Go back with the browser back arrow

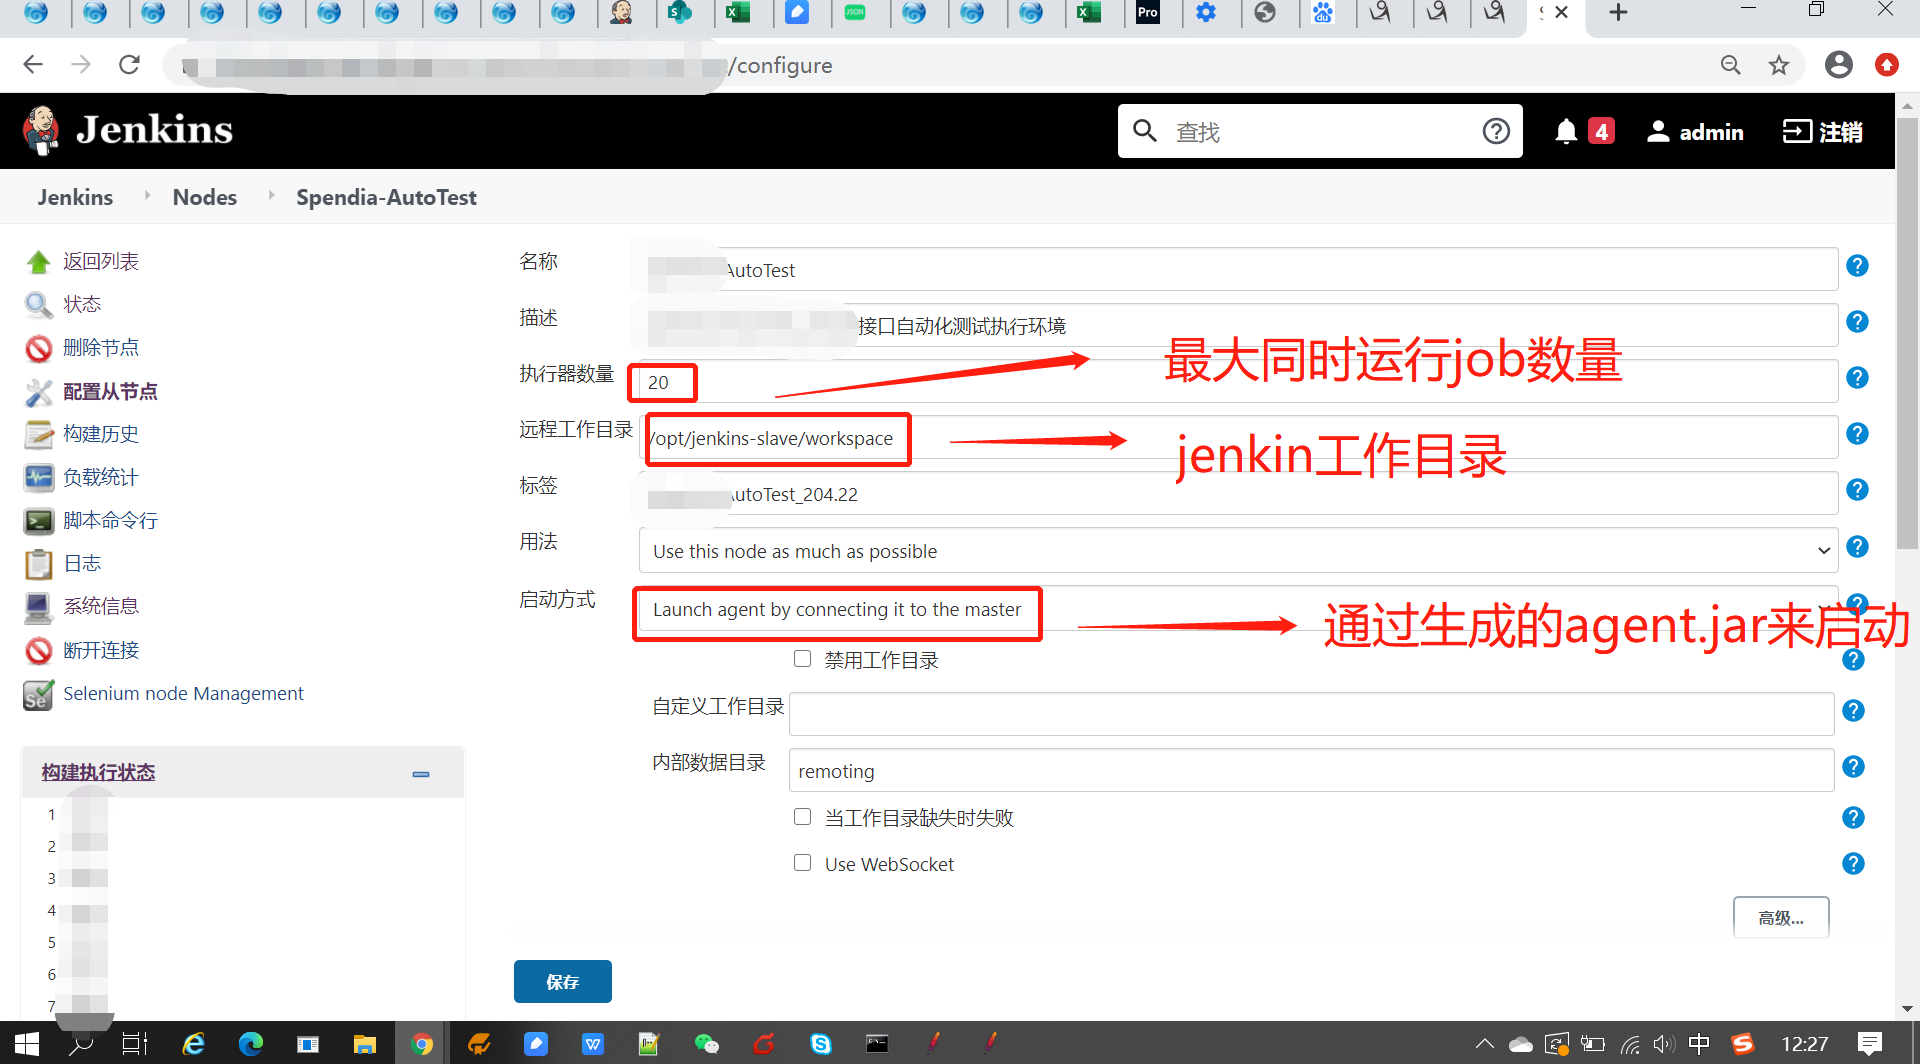click(x=33, y=65)
